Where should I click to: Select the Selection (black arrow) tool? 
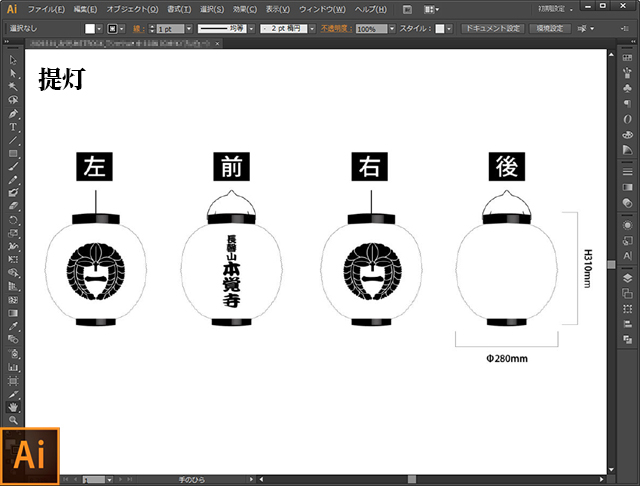click(13, 60)
